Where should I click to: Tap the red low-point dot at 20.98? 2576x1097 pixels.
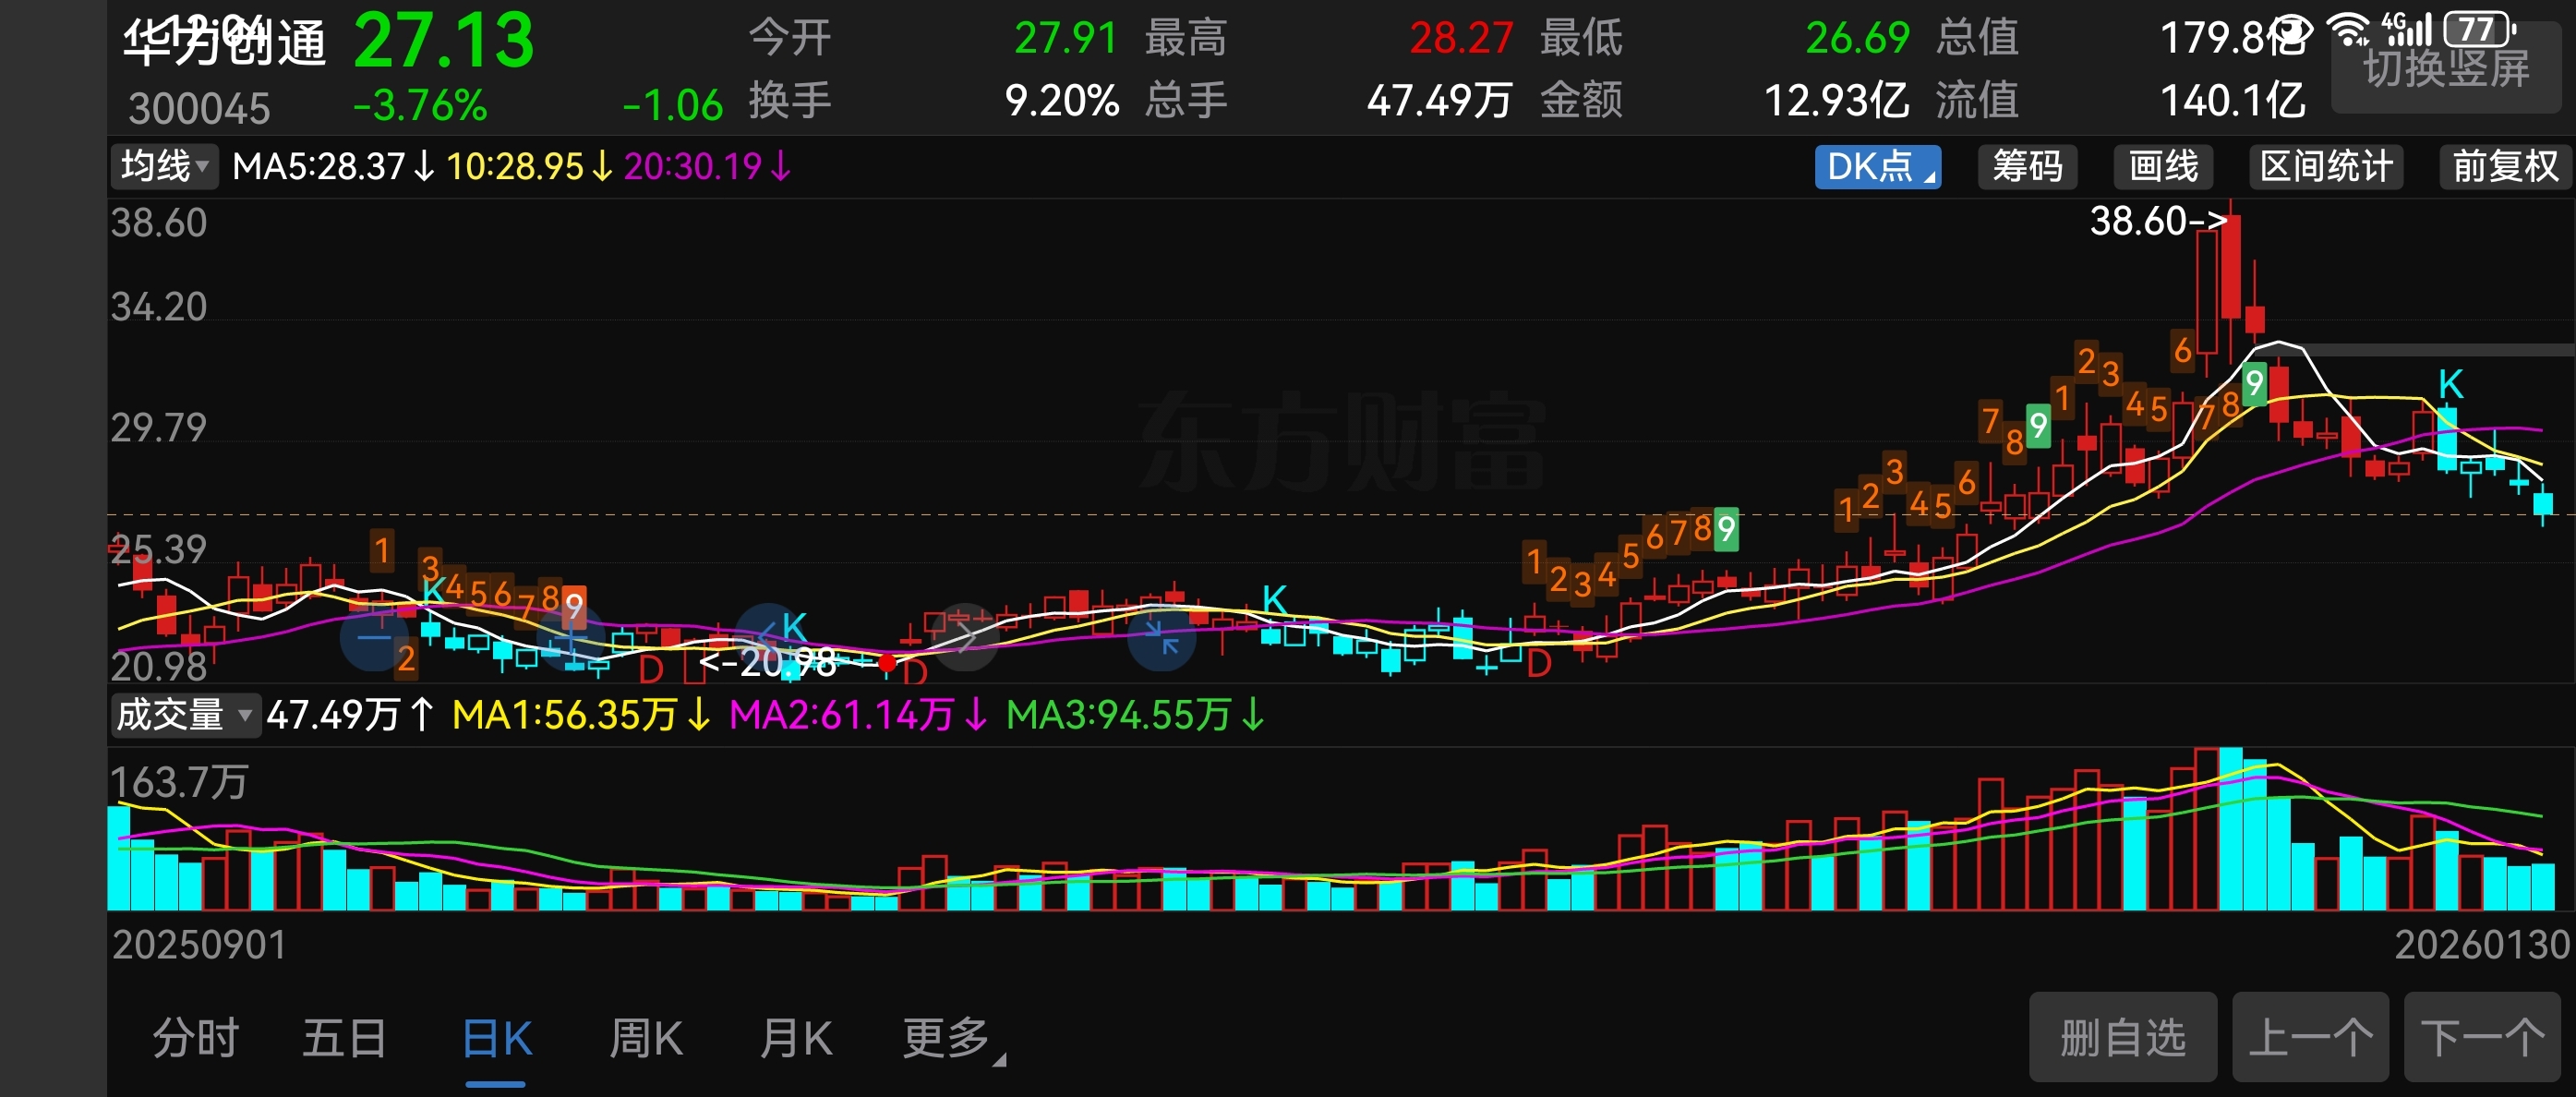click(x=887, y=662)
